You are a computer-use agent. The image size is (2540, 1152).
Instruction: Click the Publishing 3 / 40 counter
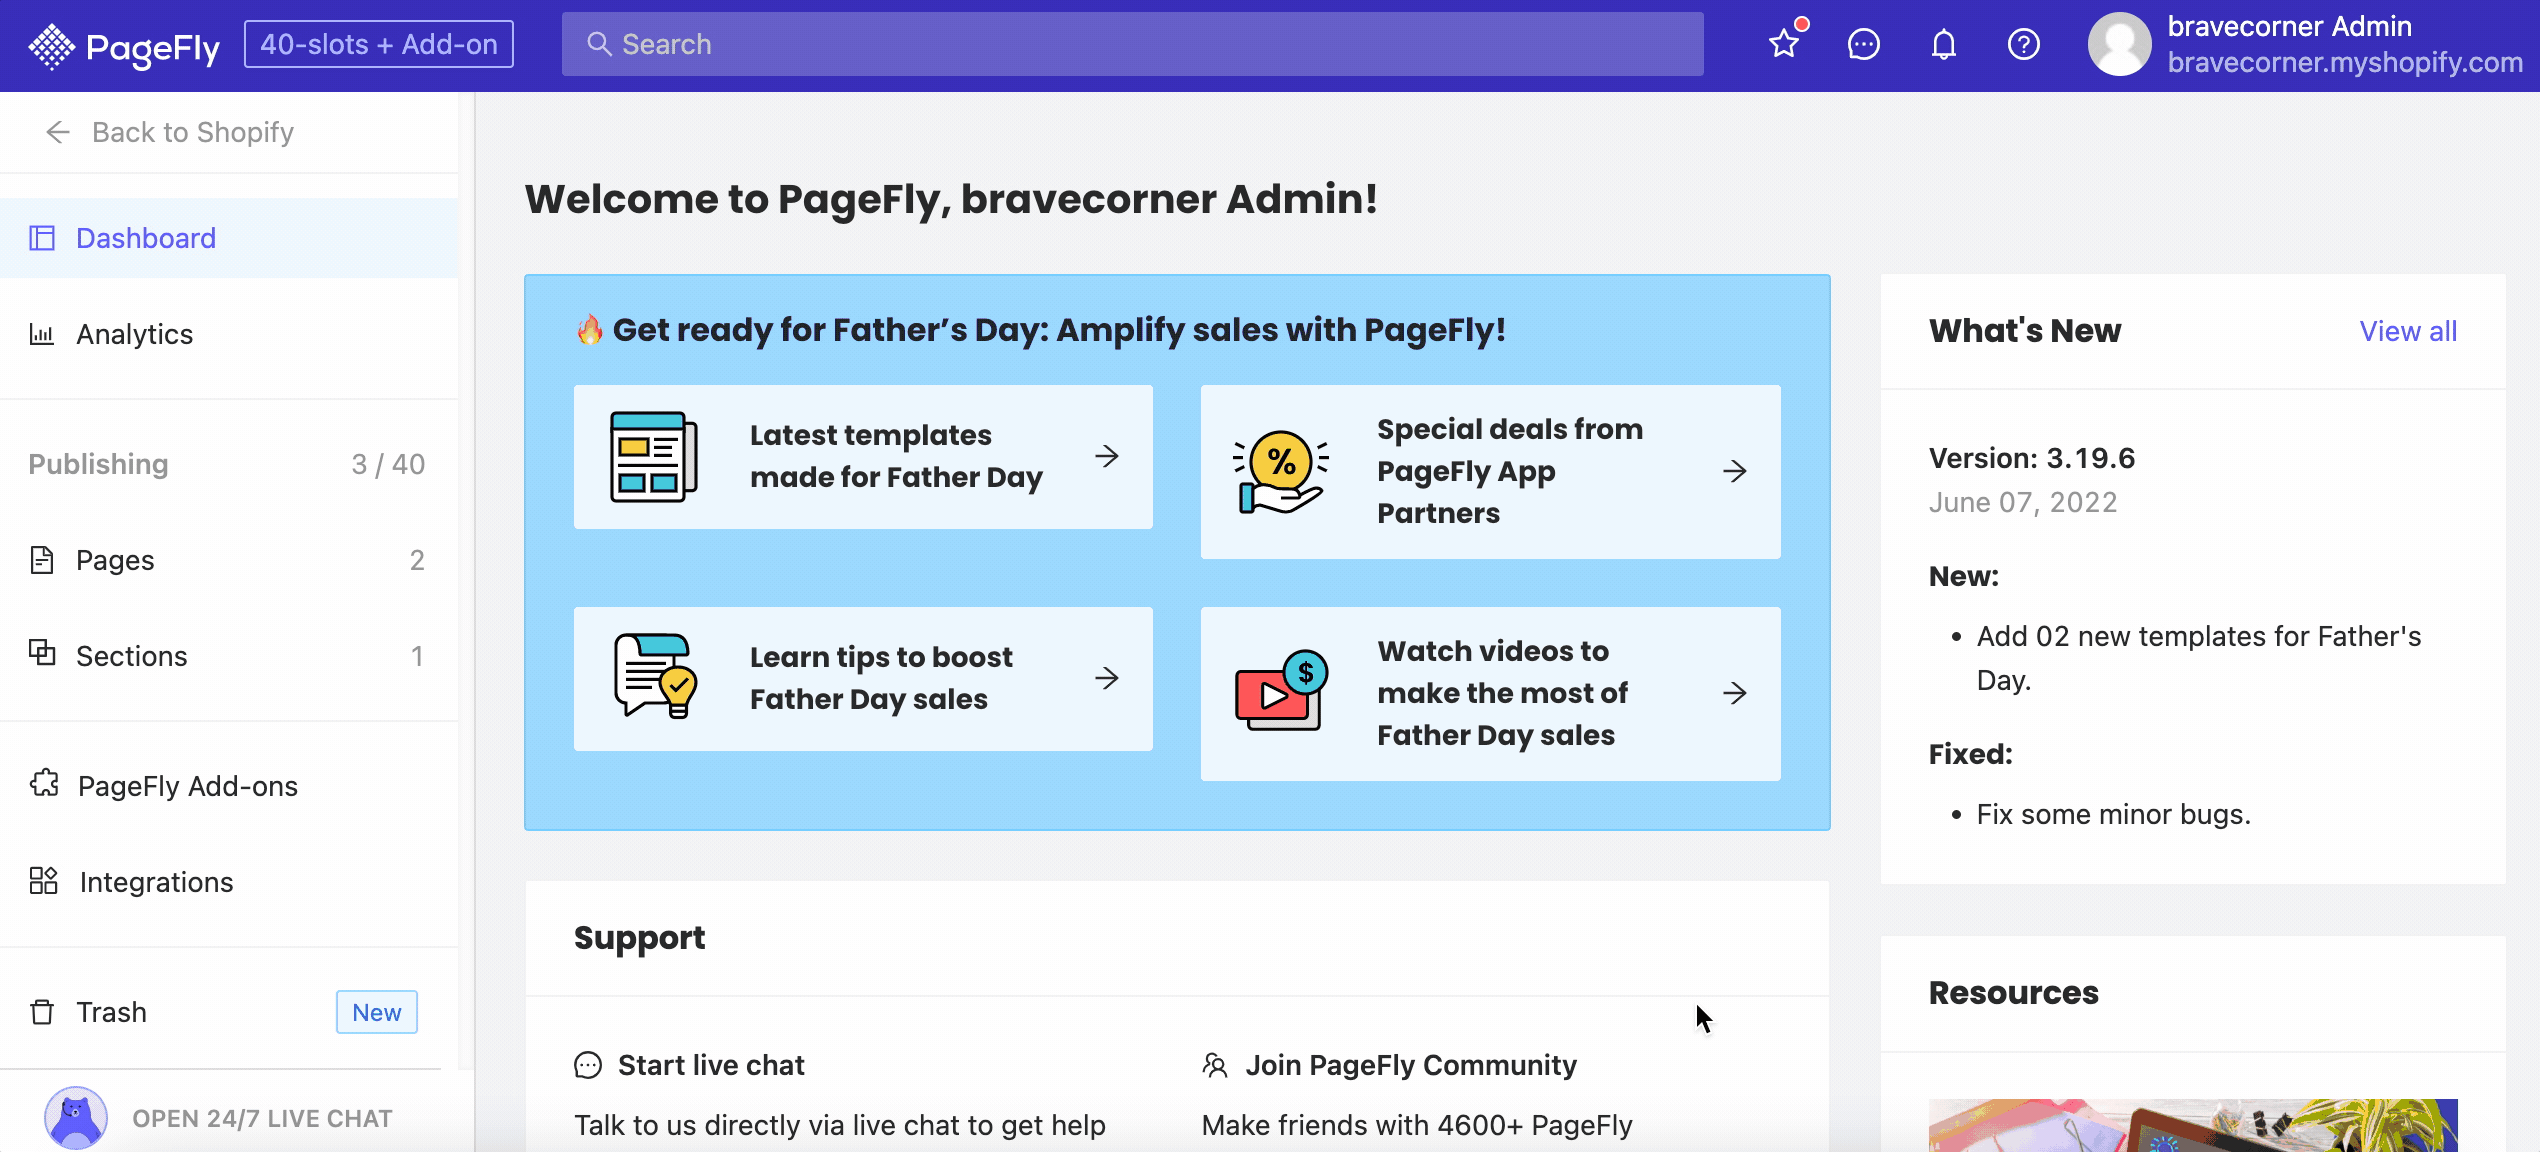388,464
